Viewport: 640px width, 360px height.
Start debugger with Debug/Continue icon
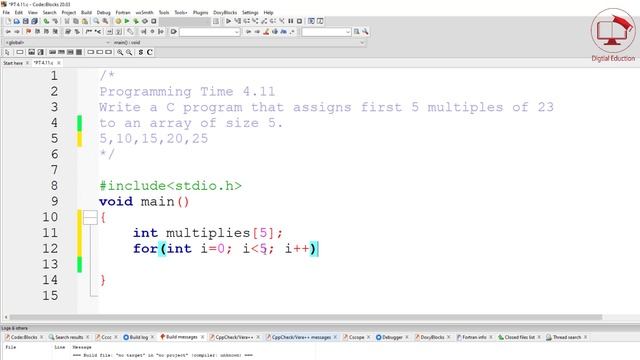click(229, 21)
